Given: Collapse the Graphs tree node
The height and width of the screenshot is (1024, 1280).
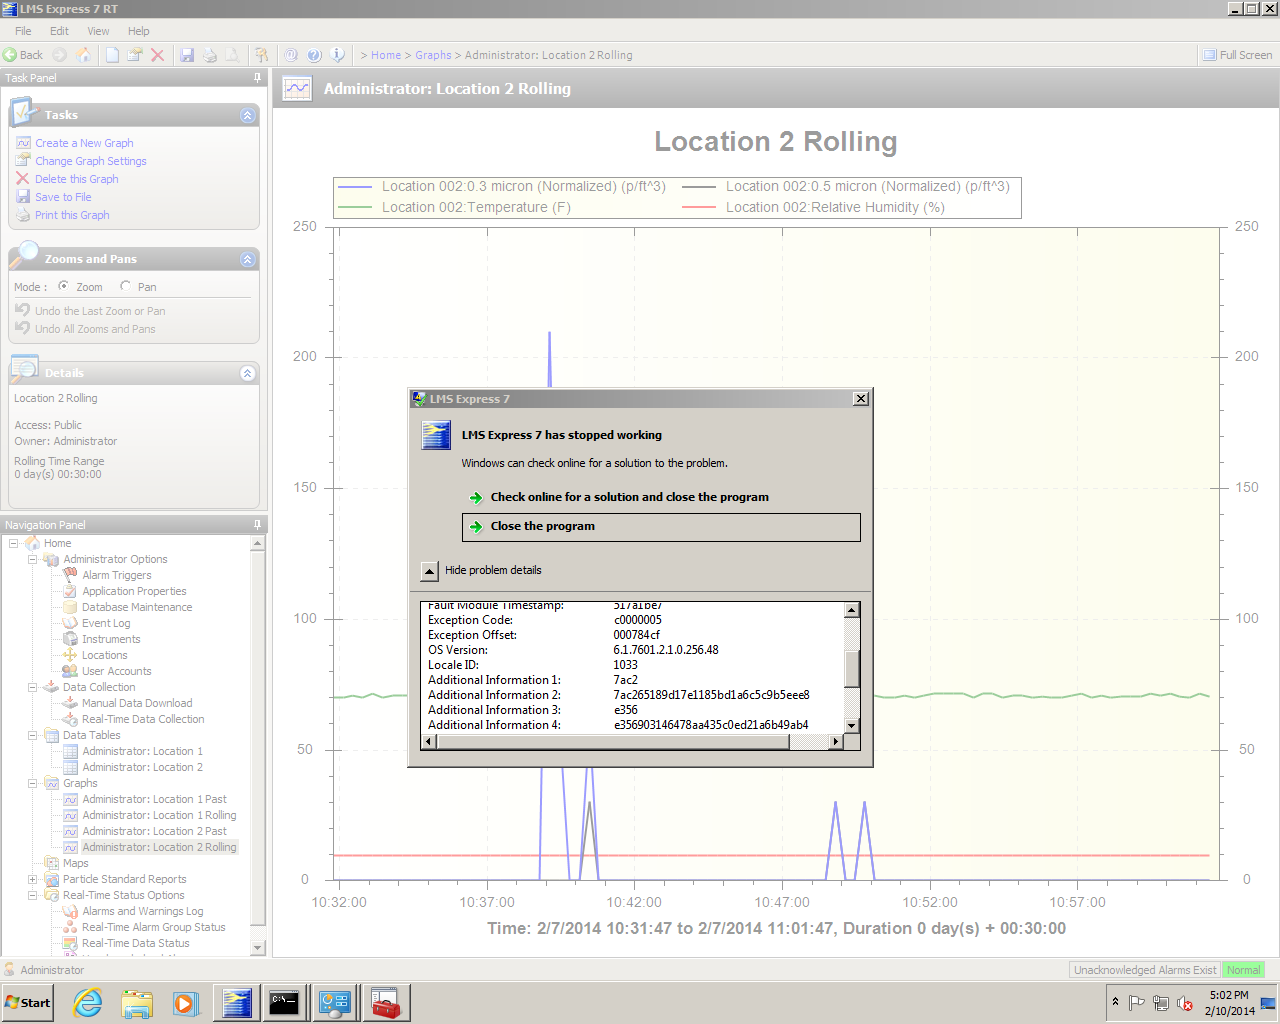Looking at the screenshot, I should click(x=33, y=783).
